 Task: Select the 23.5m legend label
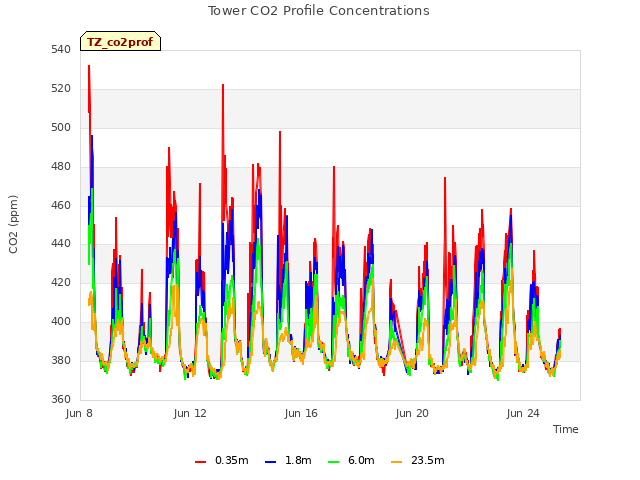click(x=427, y=460)
